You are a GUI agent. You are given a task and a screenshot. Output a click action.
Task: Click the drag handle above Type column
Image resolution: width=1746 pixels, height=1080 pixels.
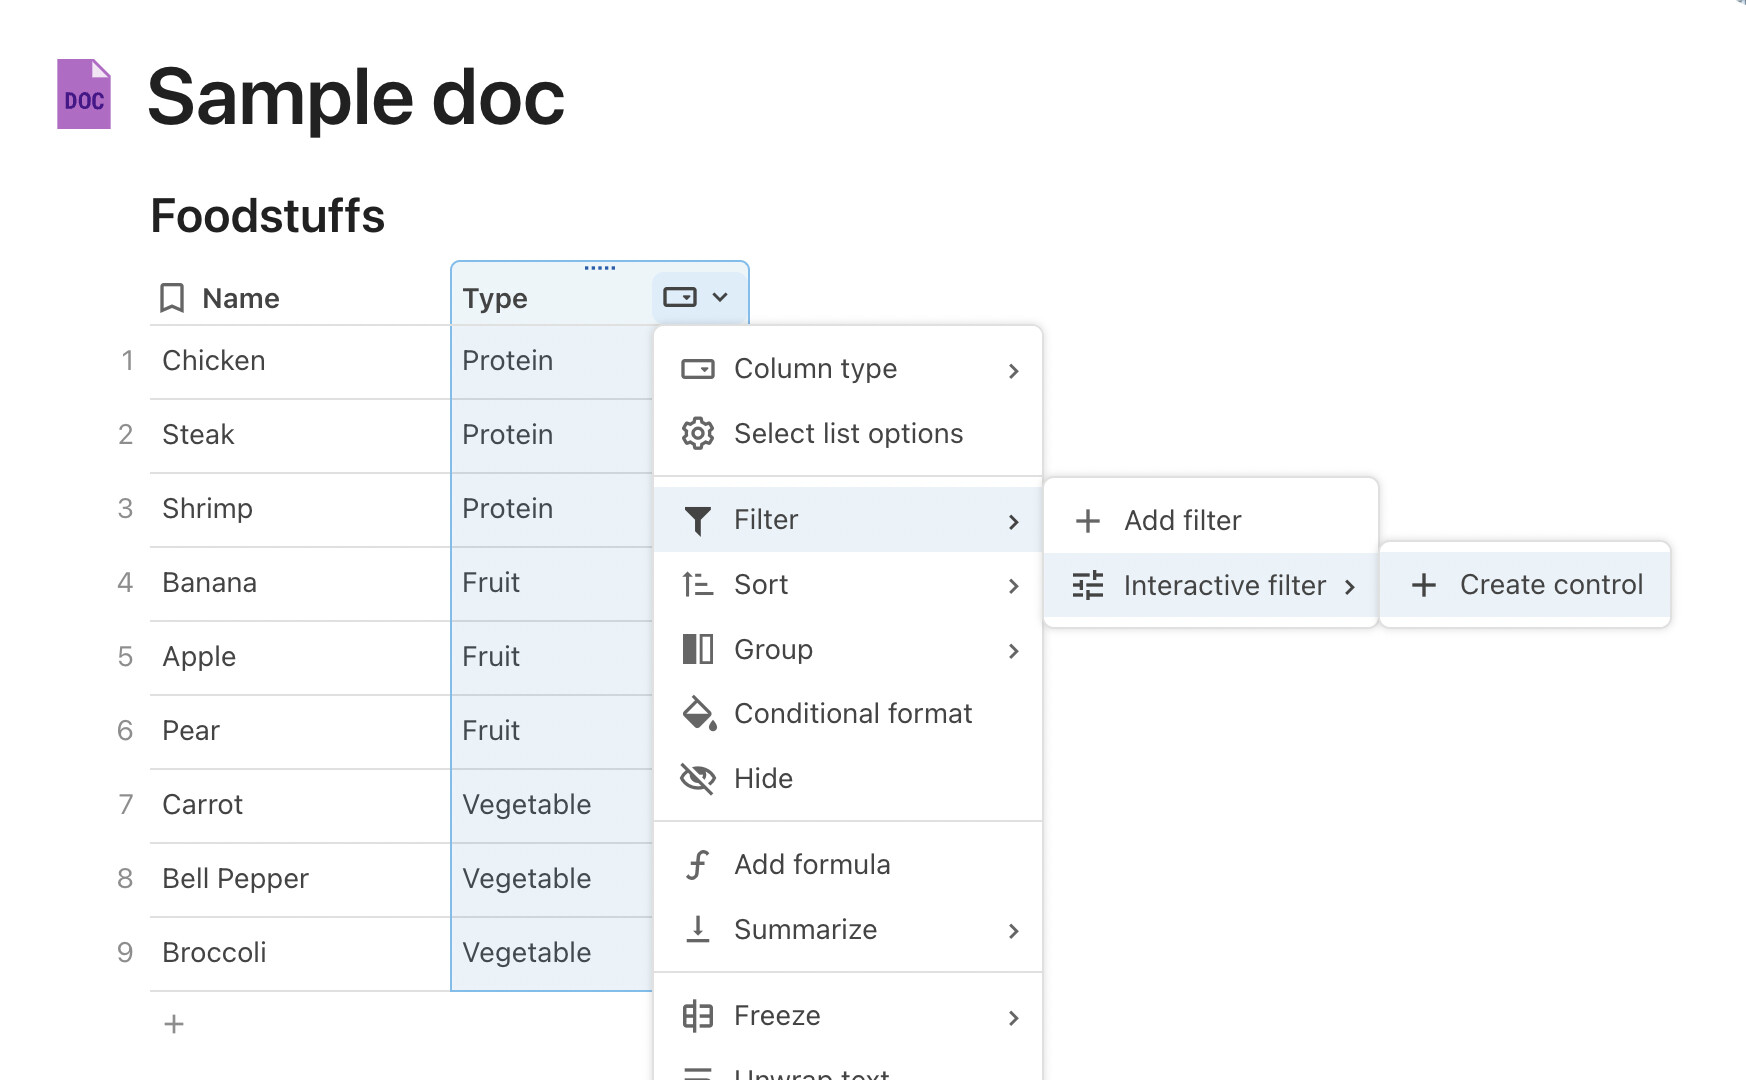click(600, 268)
